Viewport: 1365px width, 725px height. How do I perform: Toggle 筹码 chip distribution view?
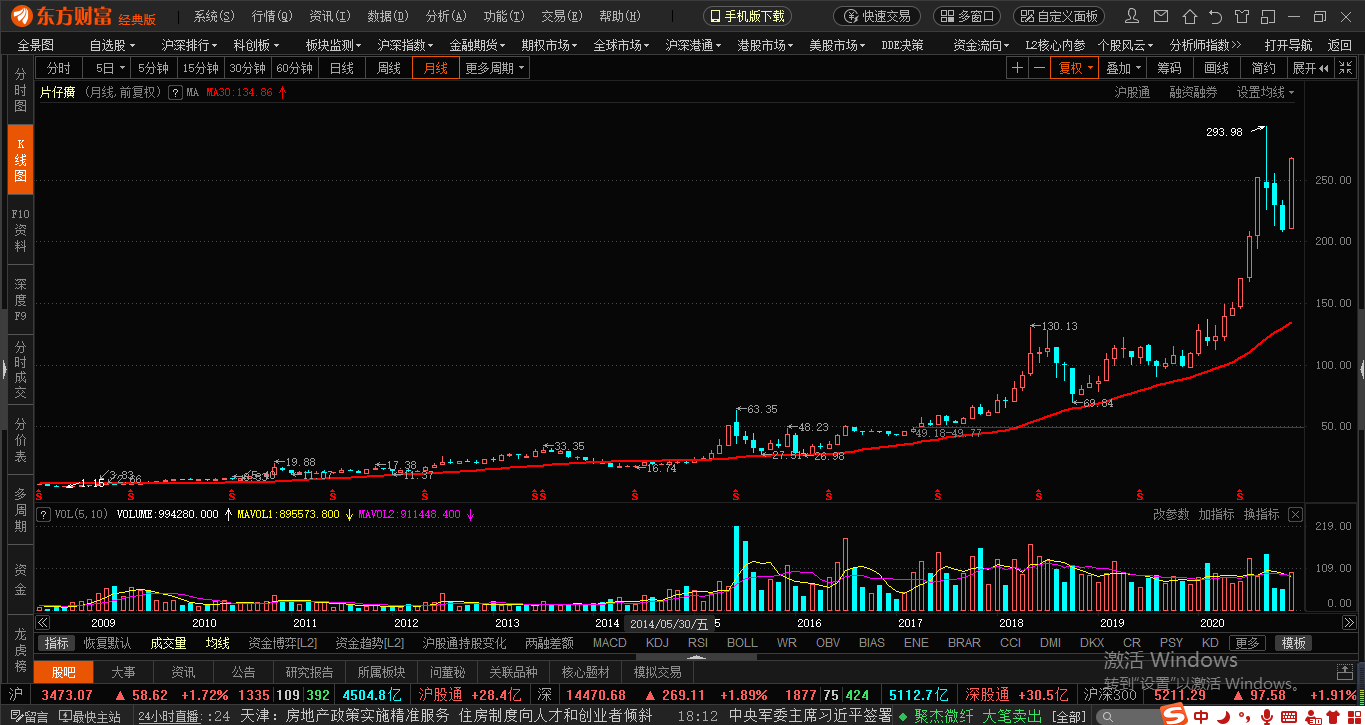1169,68
